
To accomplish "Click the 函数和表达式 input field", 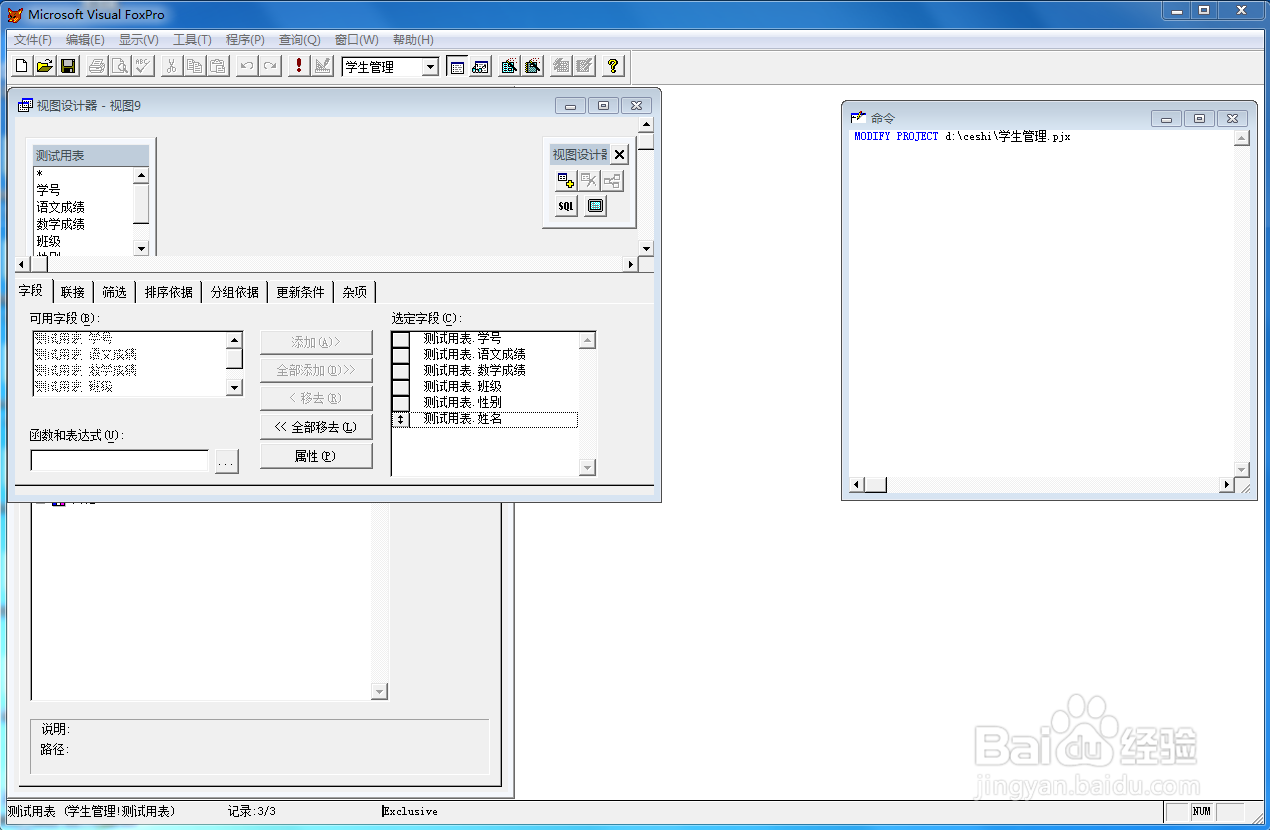I will point(120,461).
